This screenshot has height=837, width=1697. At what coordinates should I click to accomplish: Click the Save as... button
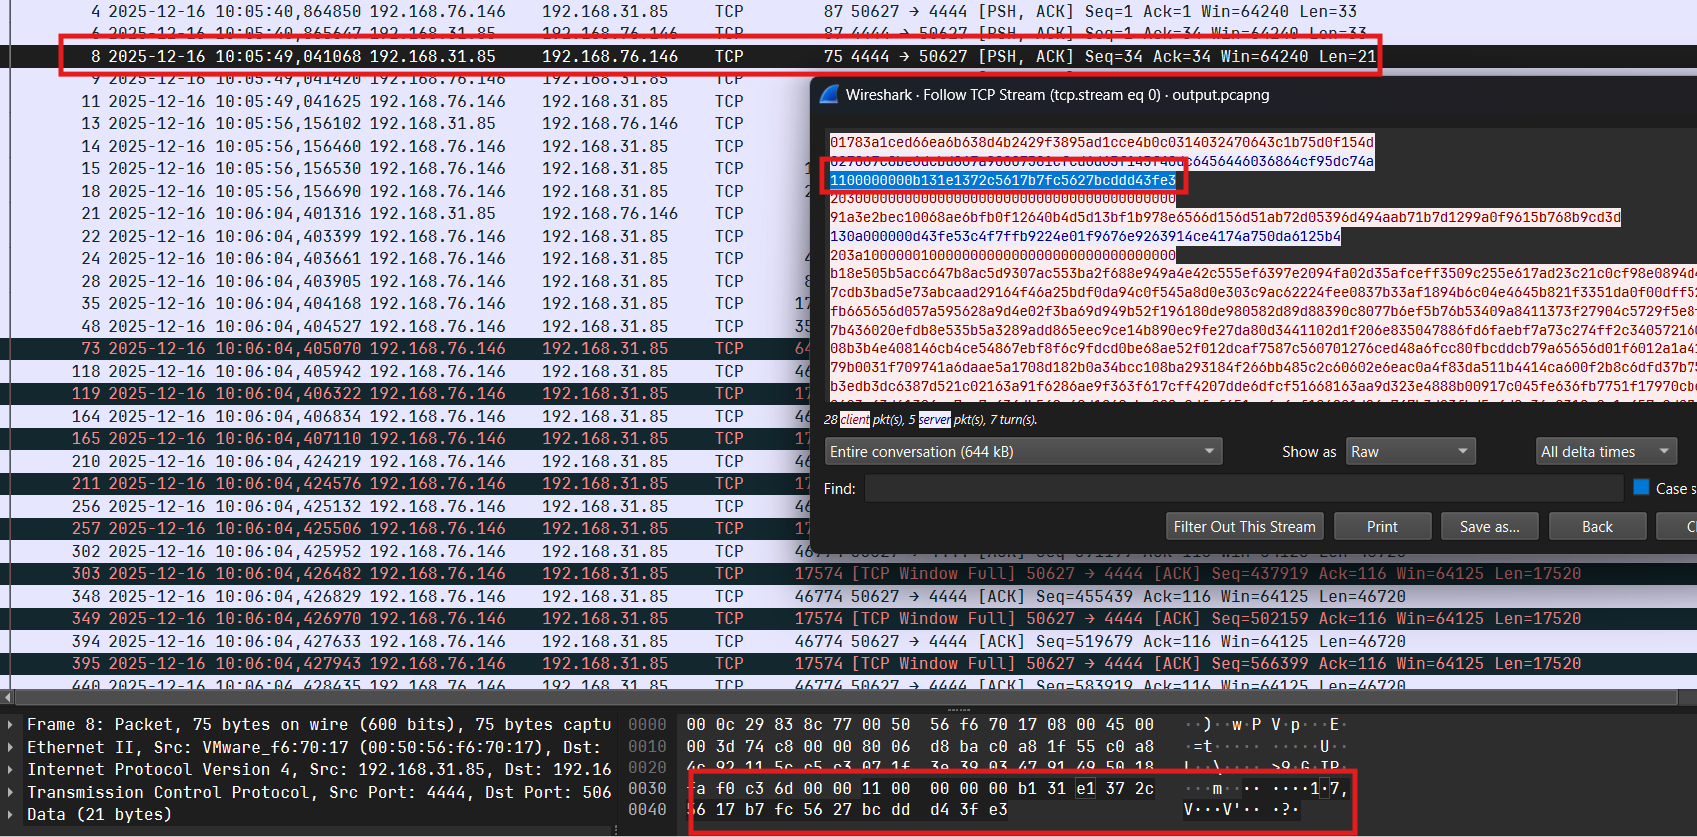coord(1489,527)
